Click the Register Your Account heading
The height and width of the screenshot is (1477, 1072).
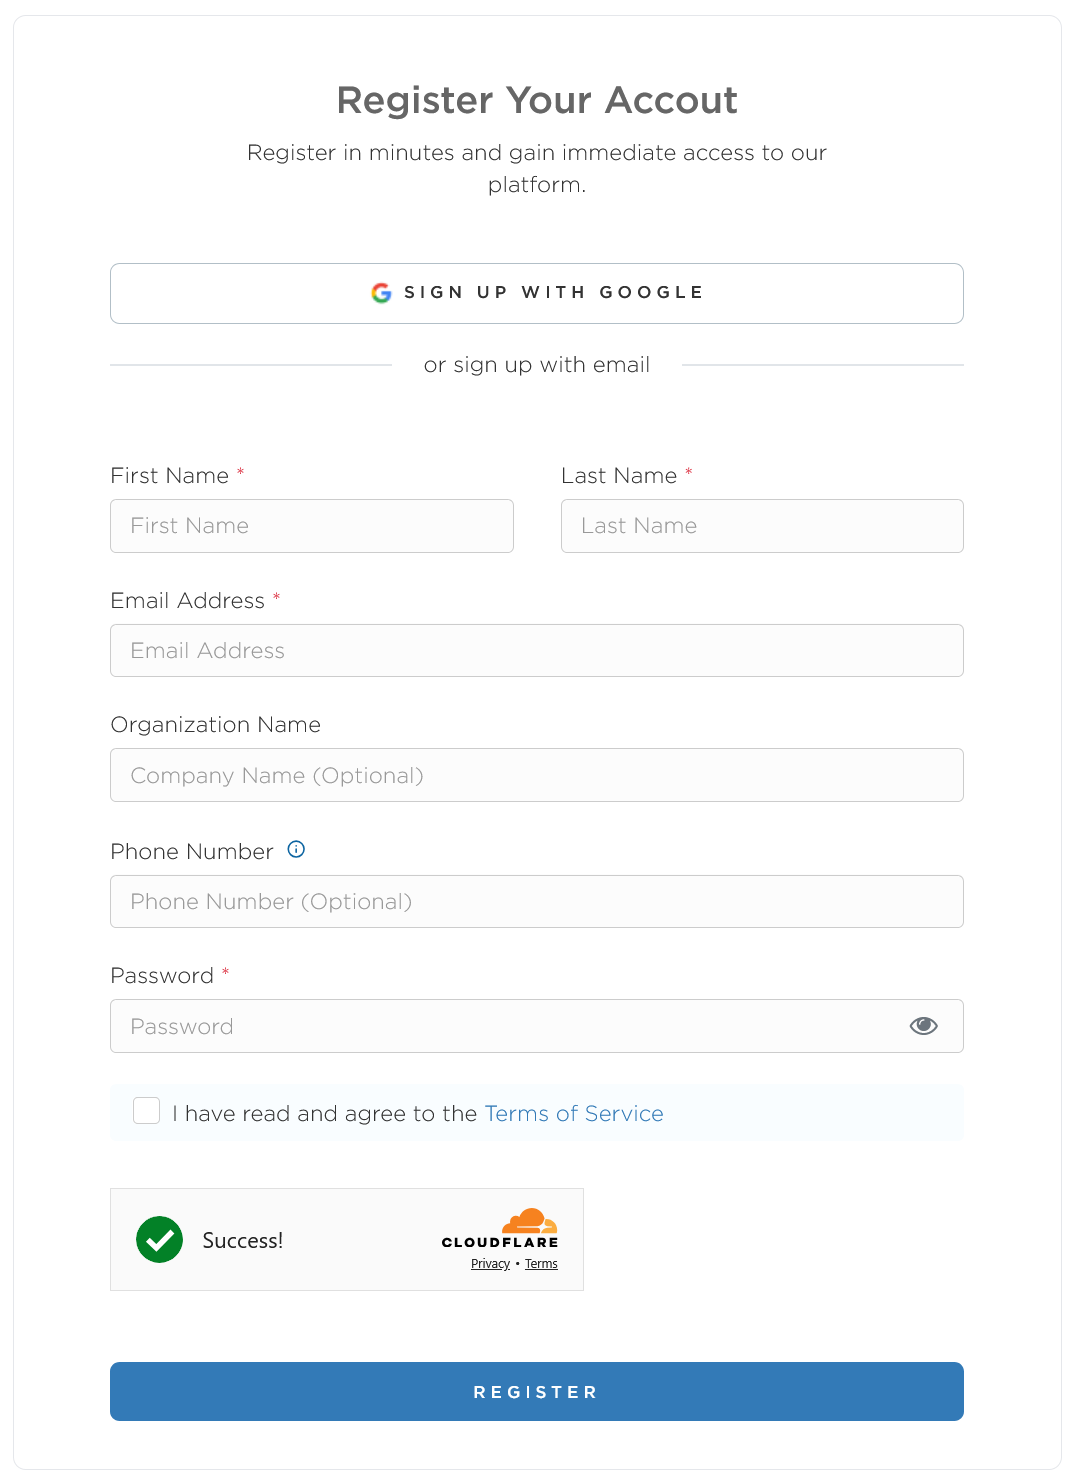tap(537, 100)
